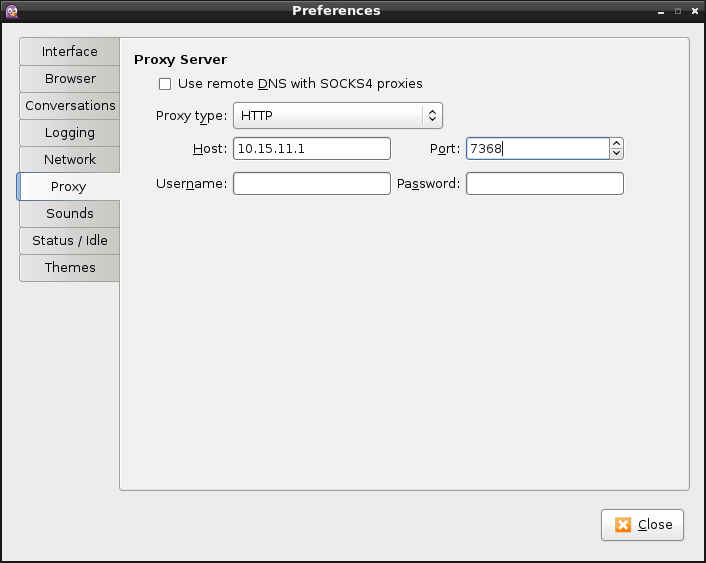Enable remote DNS with SOCKS4 proxies

tap(165, 84)
